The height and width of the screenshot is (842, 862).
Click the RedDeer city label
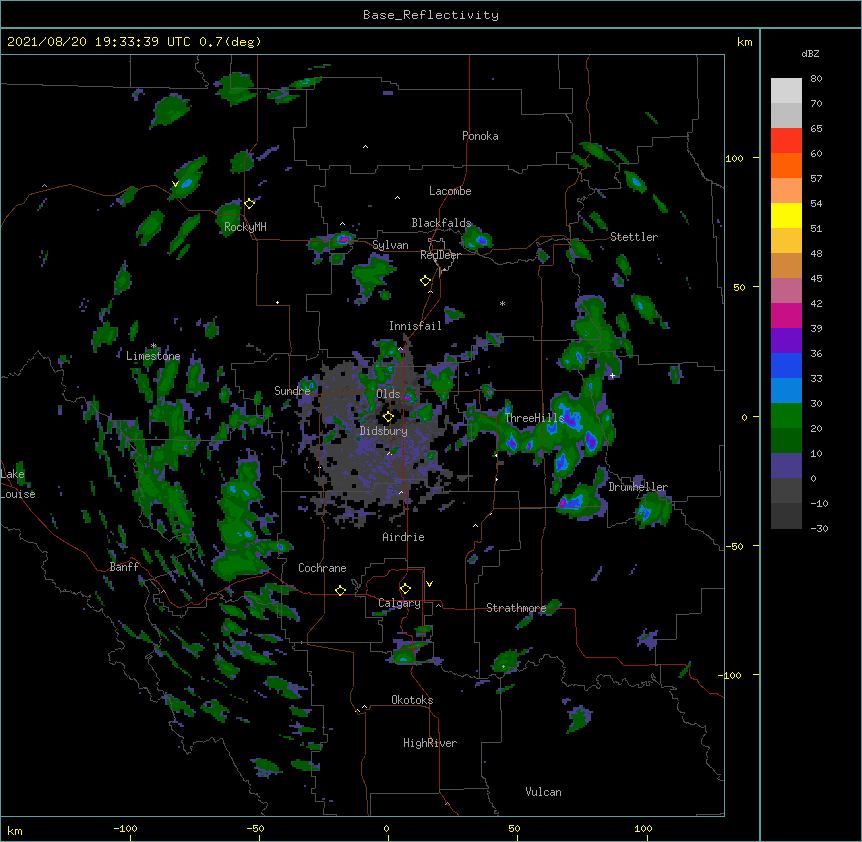coord(440,255)
